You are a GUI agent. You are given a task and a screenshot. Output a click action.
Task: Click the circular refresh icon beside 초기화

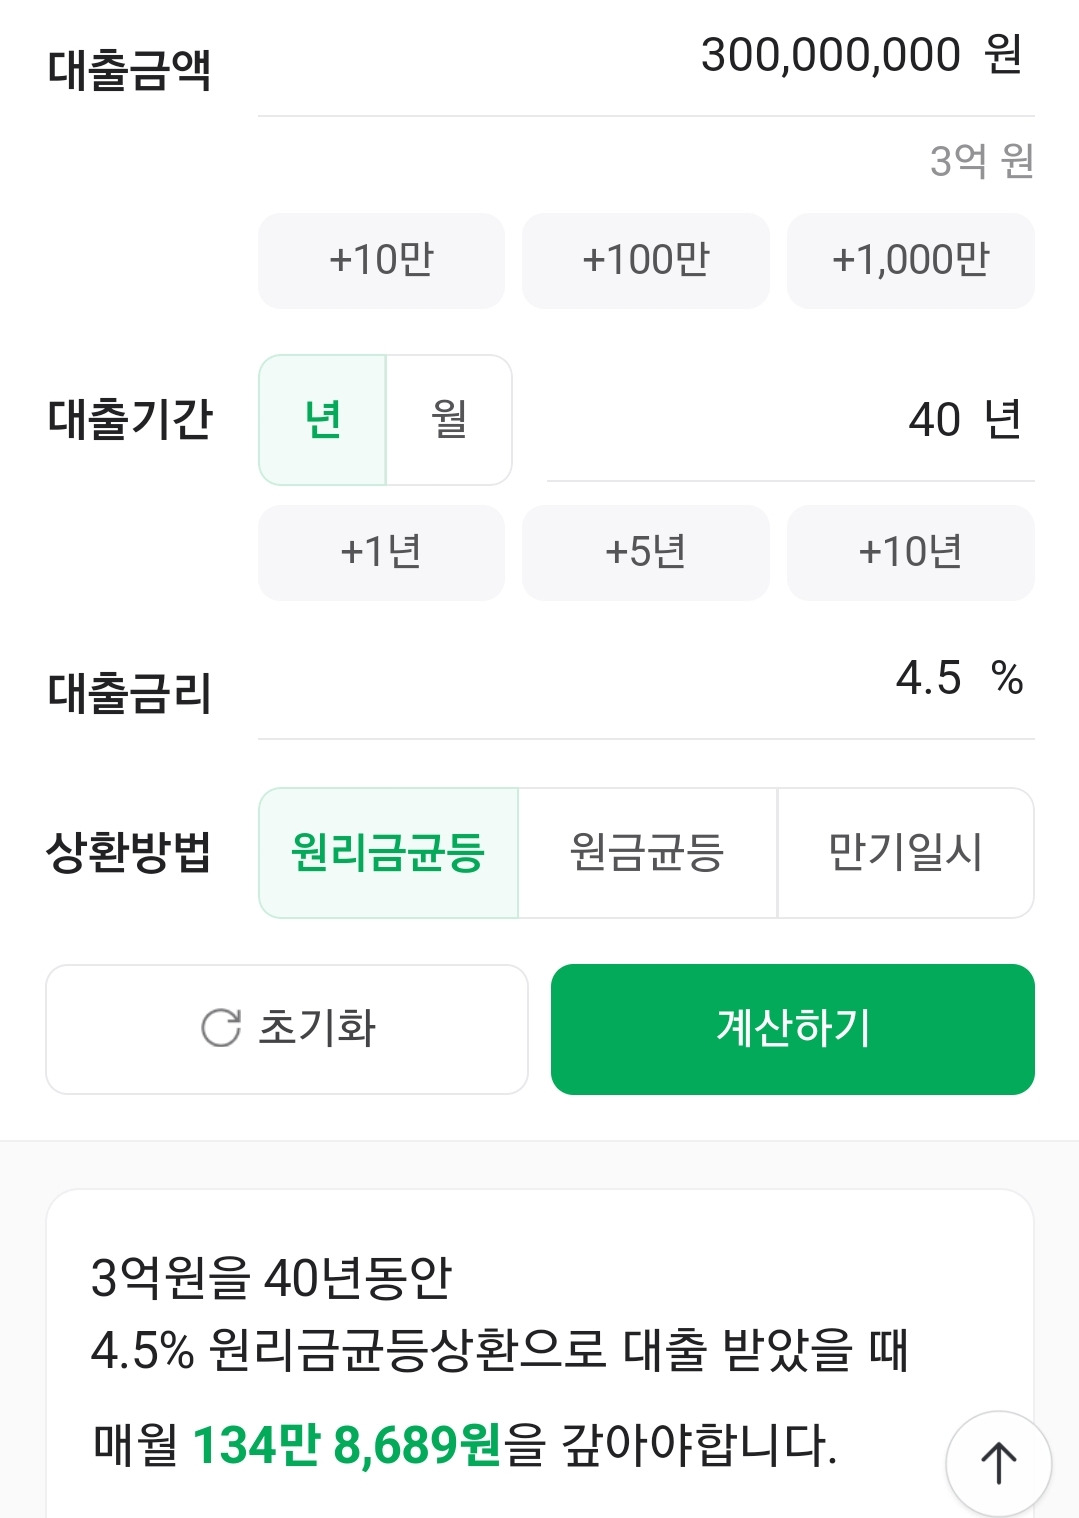221,1028
